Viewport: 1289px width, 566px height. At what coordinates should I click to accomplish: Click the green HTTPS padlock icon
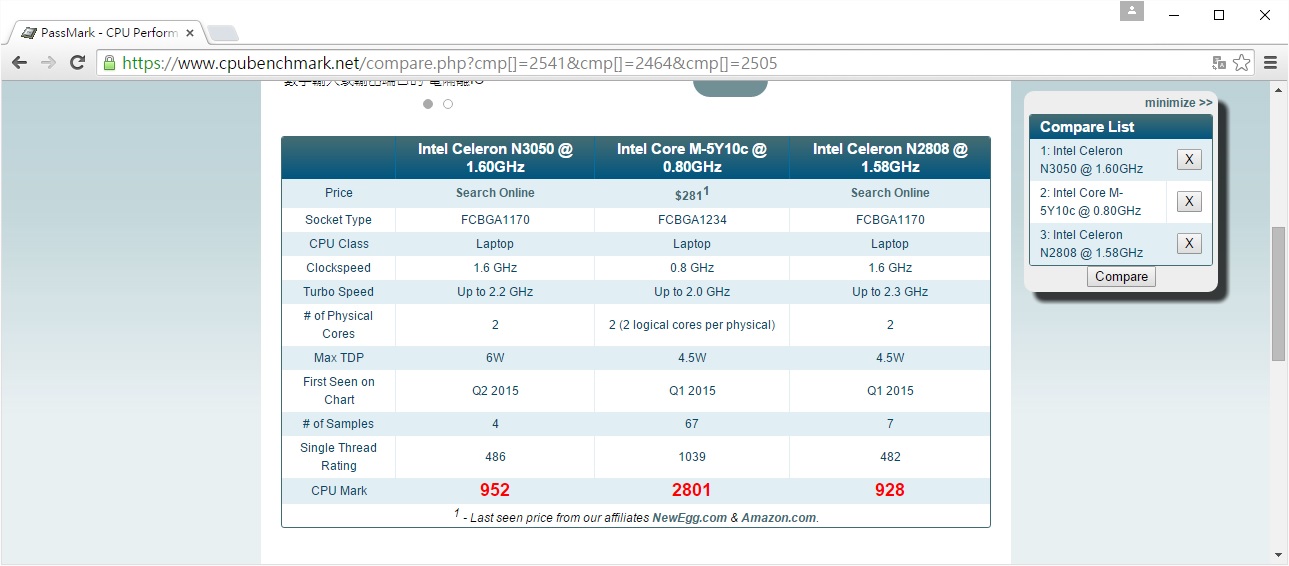point(110,63)
